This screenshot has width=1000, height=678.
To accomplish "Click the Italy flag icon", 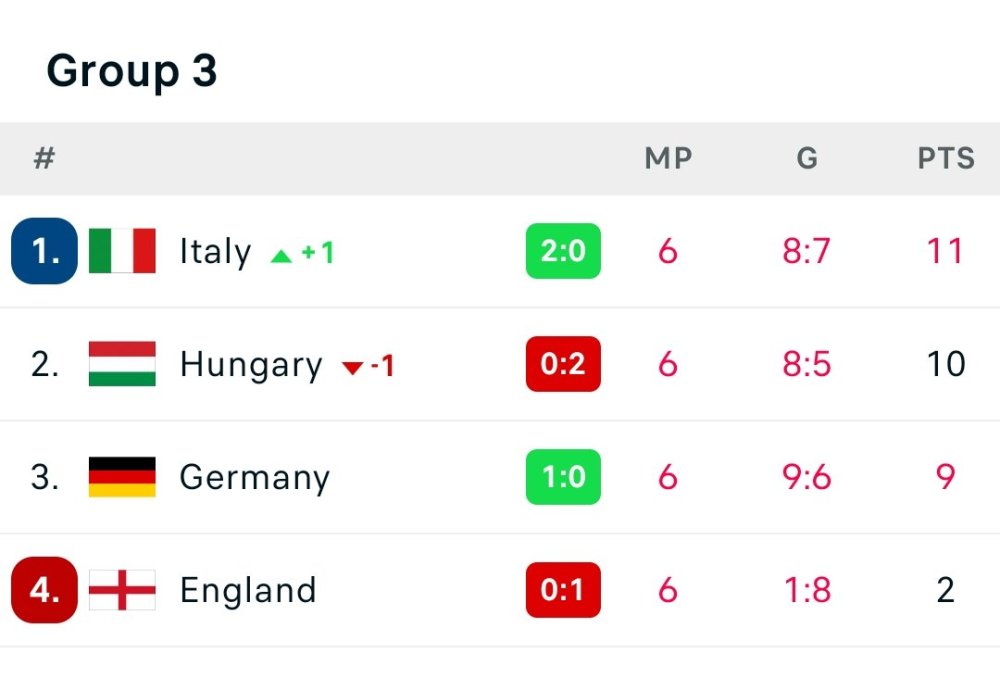I will 122,251.
